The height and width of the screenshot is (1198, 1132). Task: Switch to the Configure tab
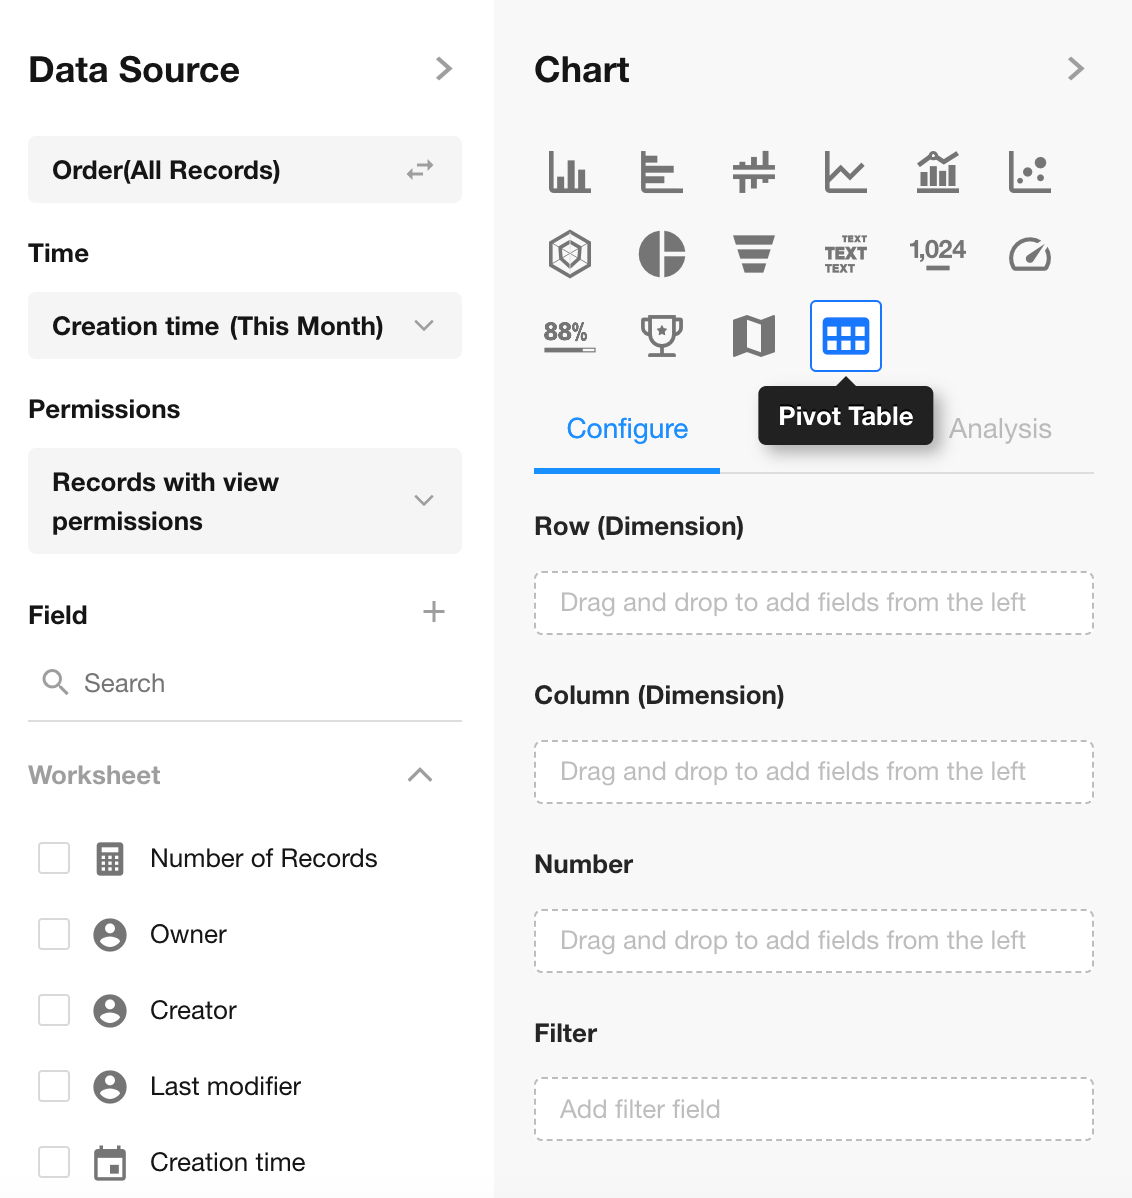click(x=627, y=429)
